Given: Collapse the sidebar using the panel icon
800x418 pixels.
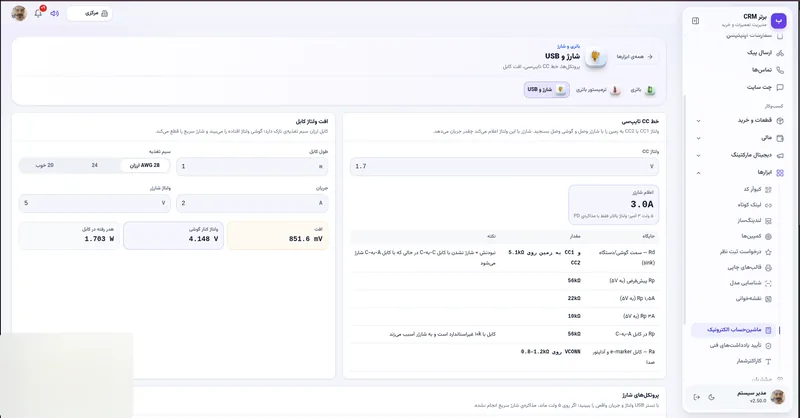Looking at the screenshot, I should 695,21.
